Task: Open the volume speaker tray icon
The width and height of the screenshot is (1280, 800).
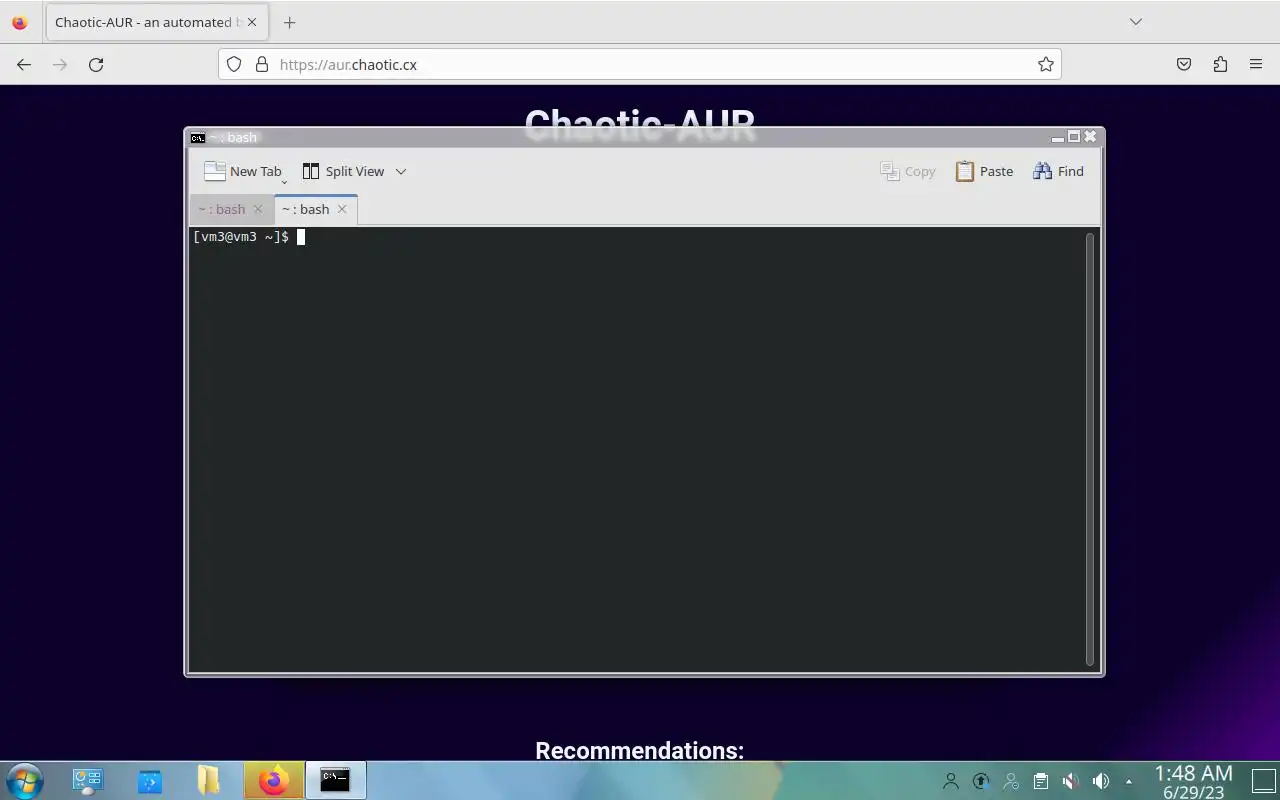Action: 1101,781
